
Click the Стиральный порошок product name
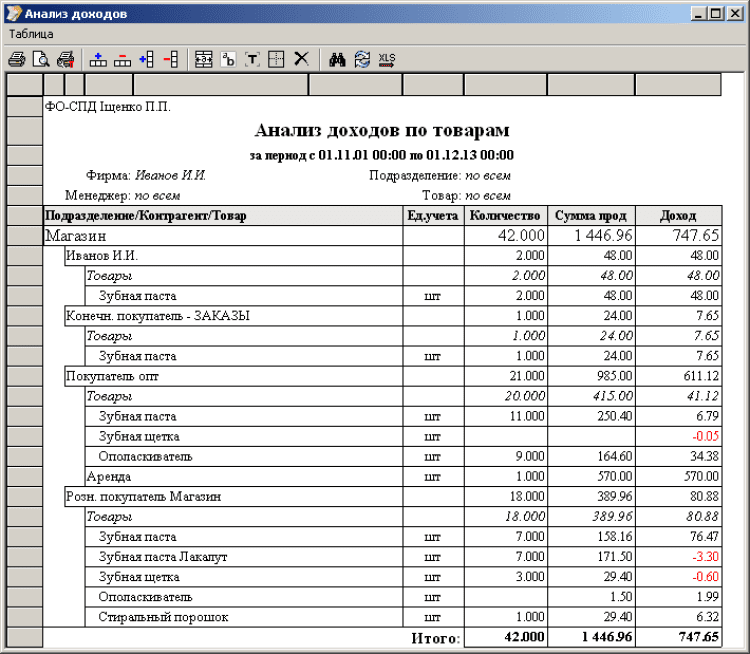click(x=163, y=618)
